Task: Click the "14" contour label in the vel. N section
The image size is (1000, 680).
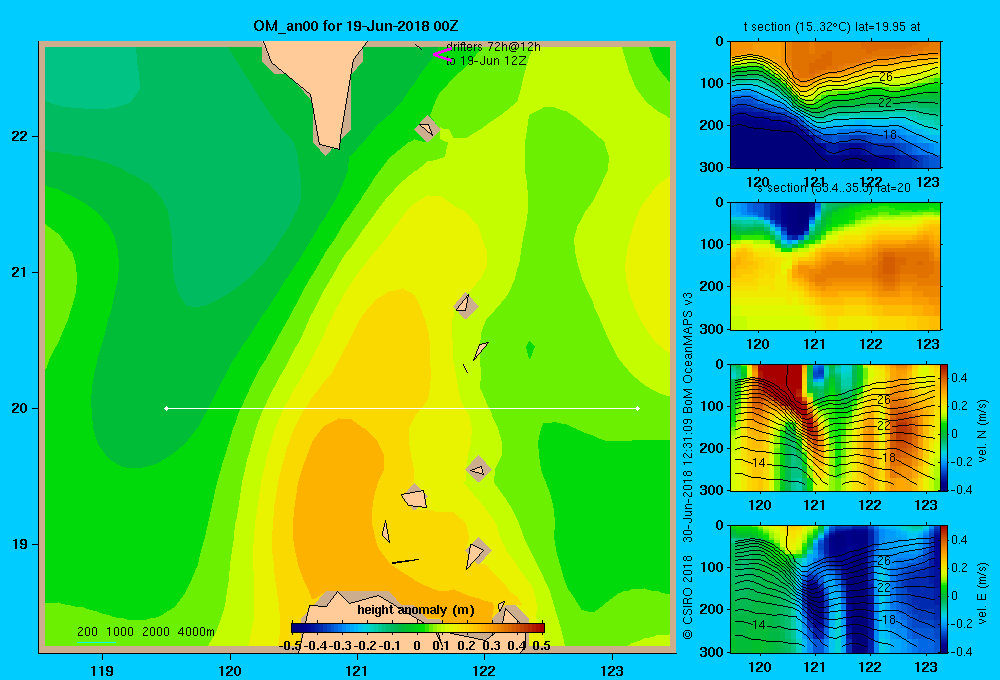Action: [x=758, y=462]
